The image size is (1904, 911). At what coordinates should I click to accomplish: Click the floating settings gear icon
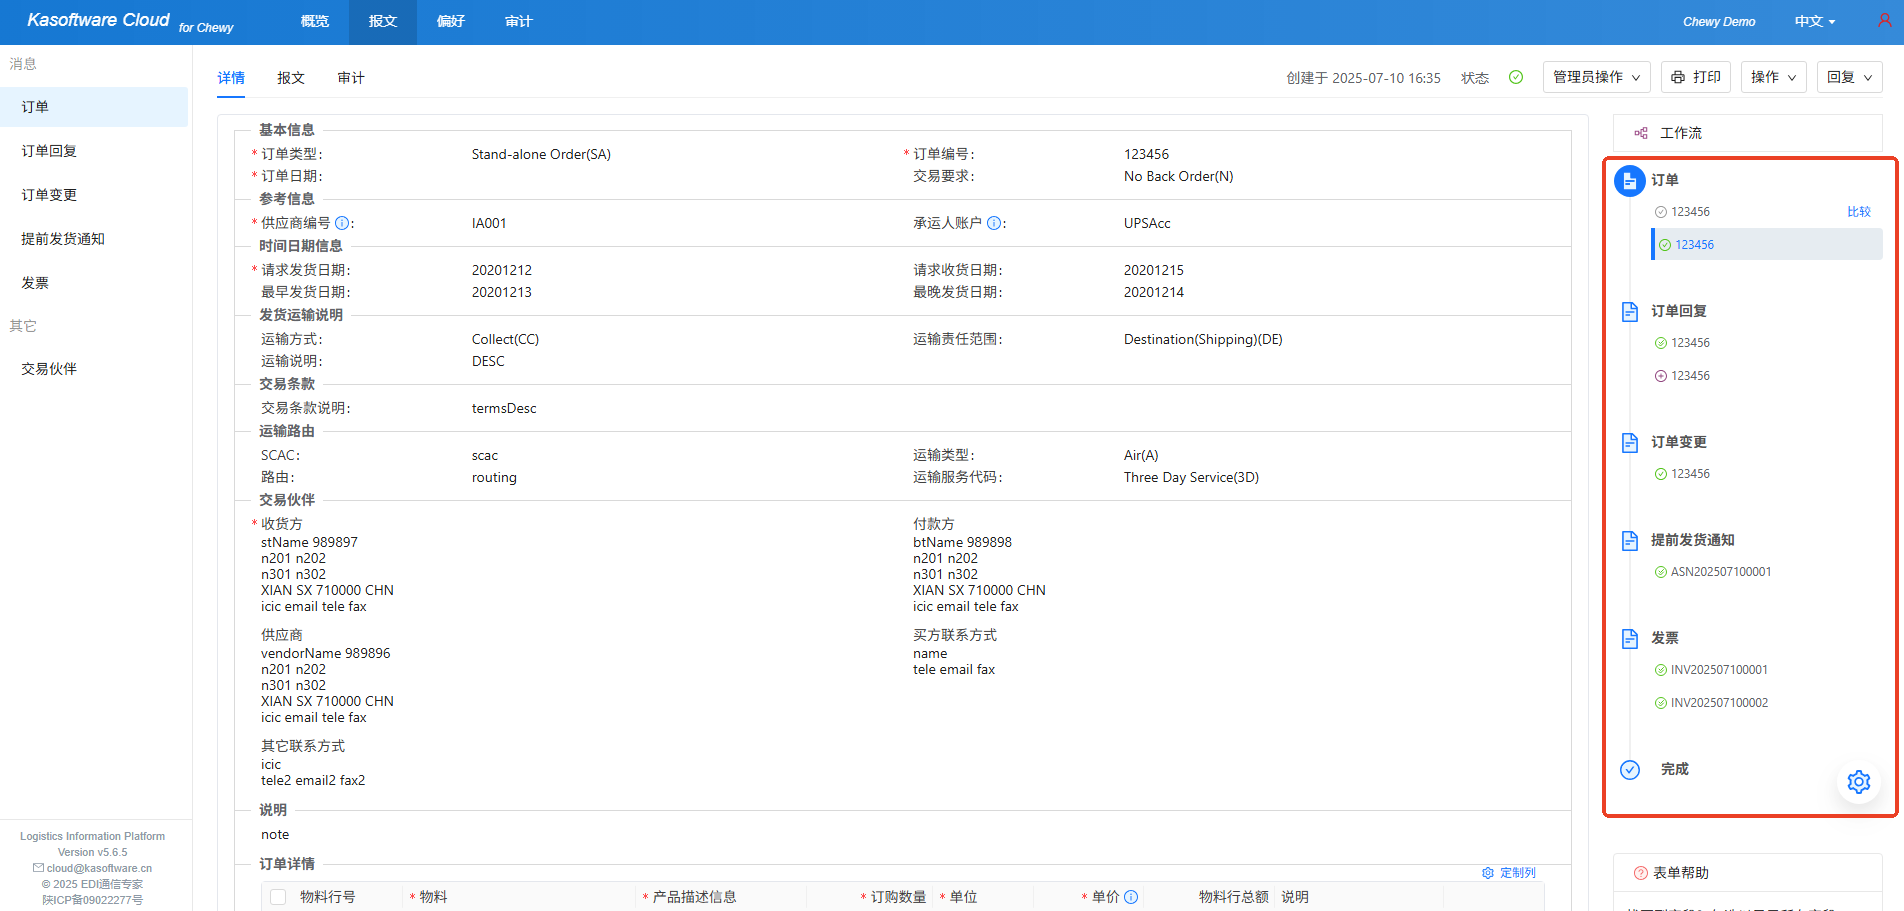tap(1858, 782)
